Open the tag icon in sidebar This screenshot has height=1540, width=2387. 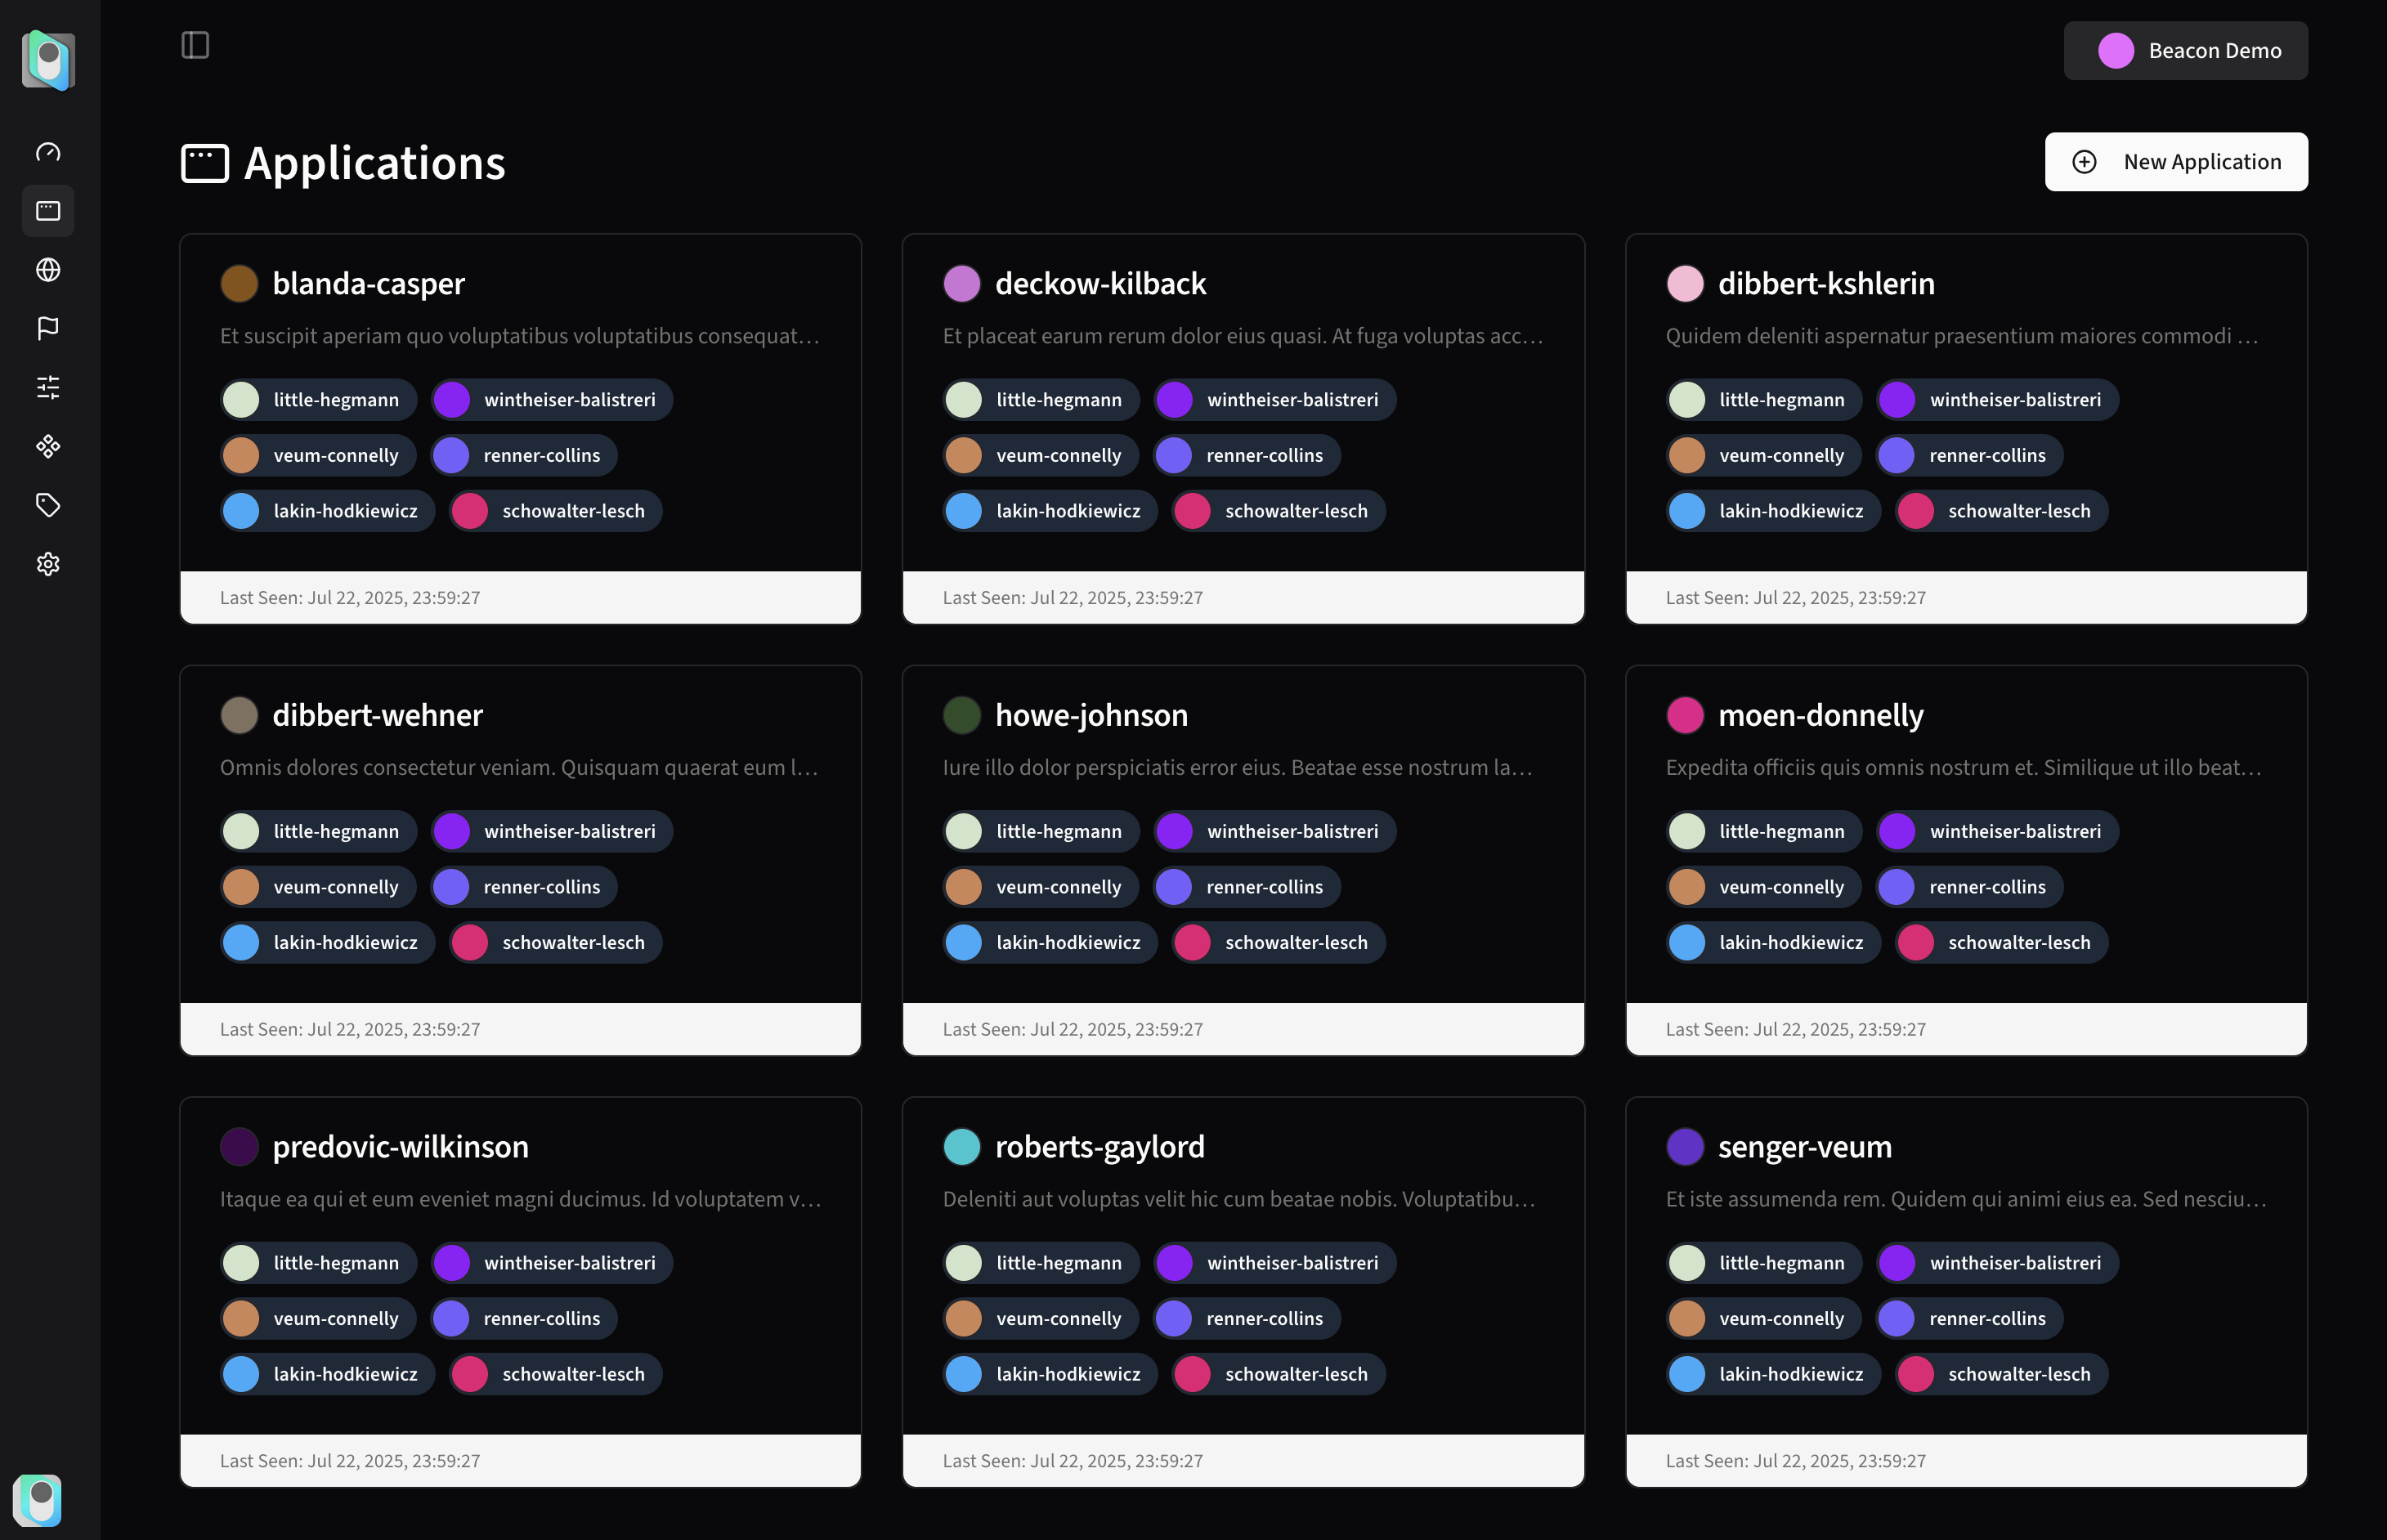tap(48, 505)
